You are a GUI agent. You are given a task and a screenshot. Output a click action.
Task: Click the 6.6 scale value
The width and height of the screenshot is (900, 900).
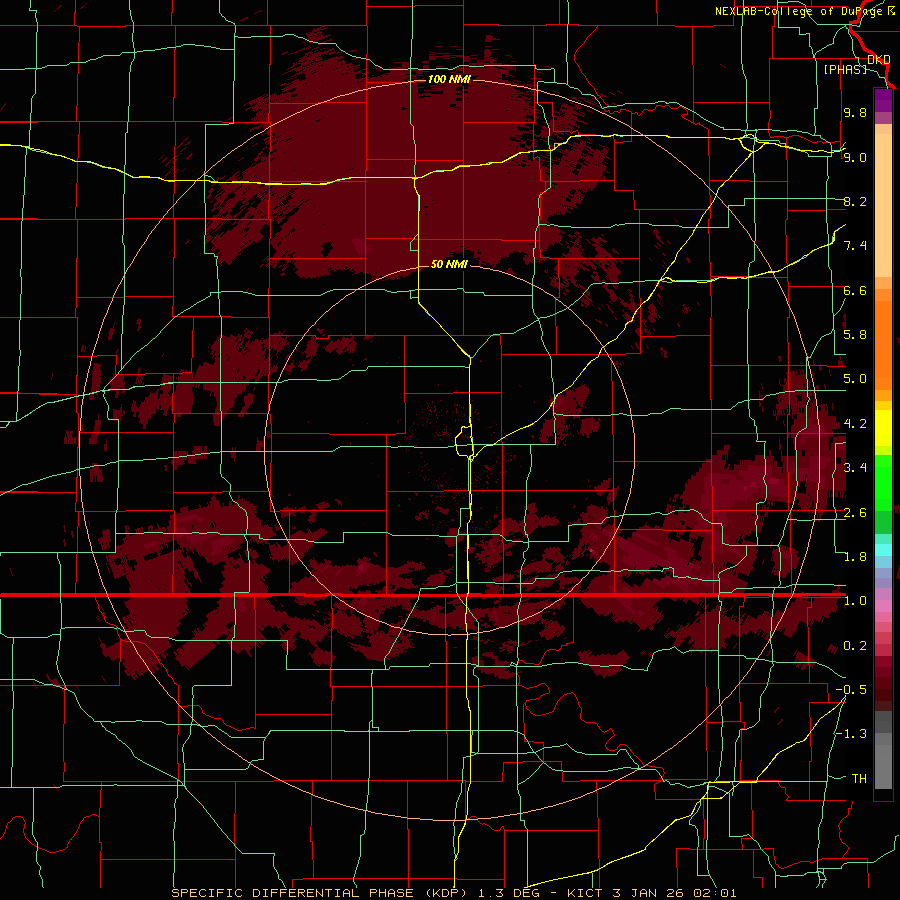[x=855, y=290]
